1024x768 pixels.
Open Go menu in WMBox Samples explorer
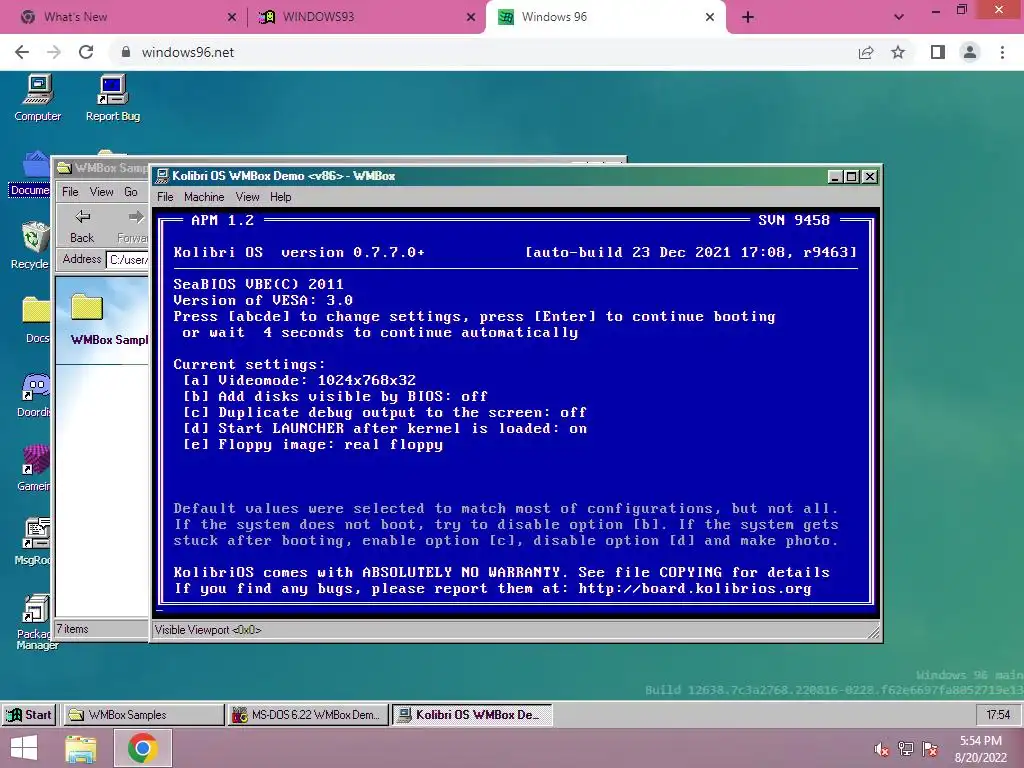pyautogui.click(x=131, y=191)
